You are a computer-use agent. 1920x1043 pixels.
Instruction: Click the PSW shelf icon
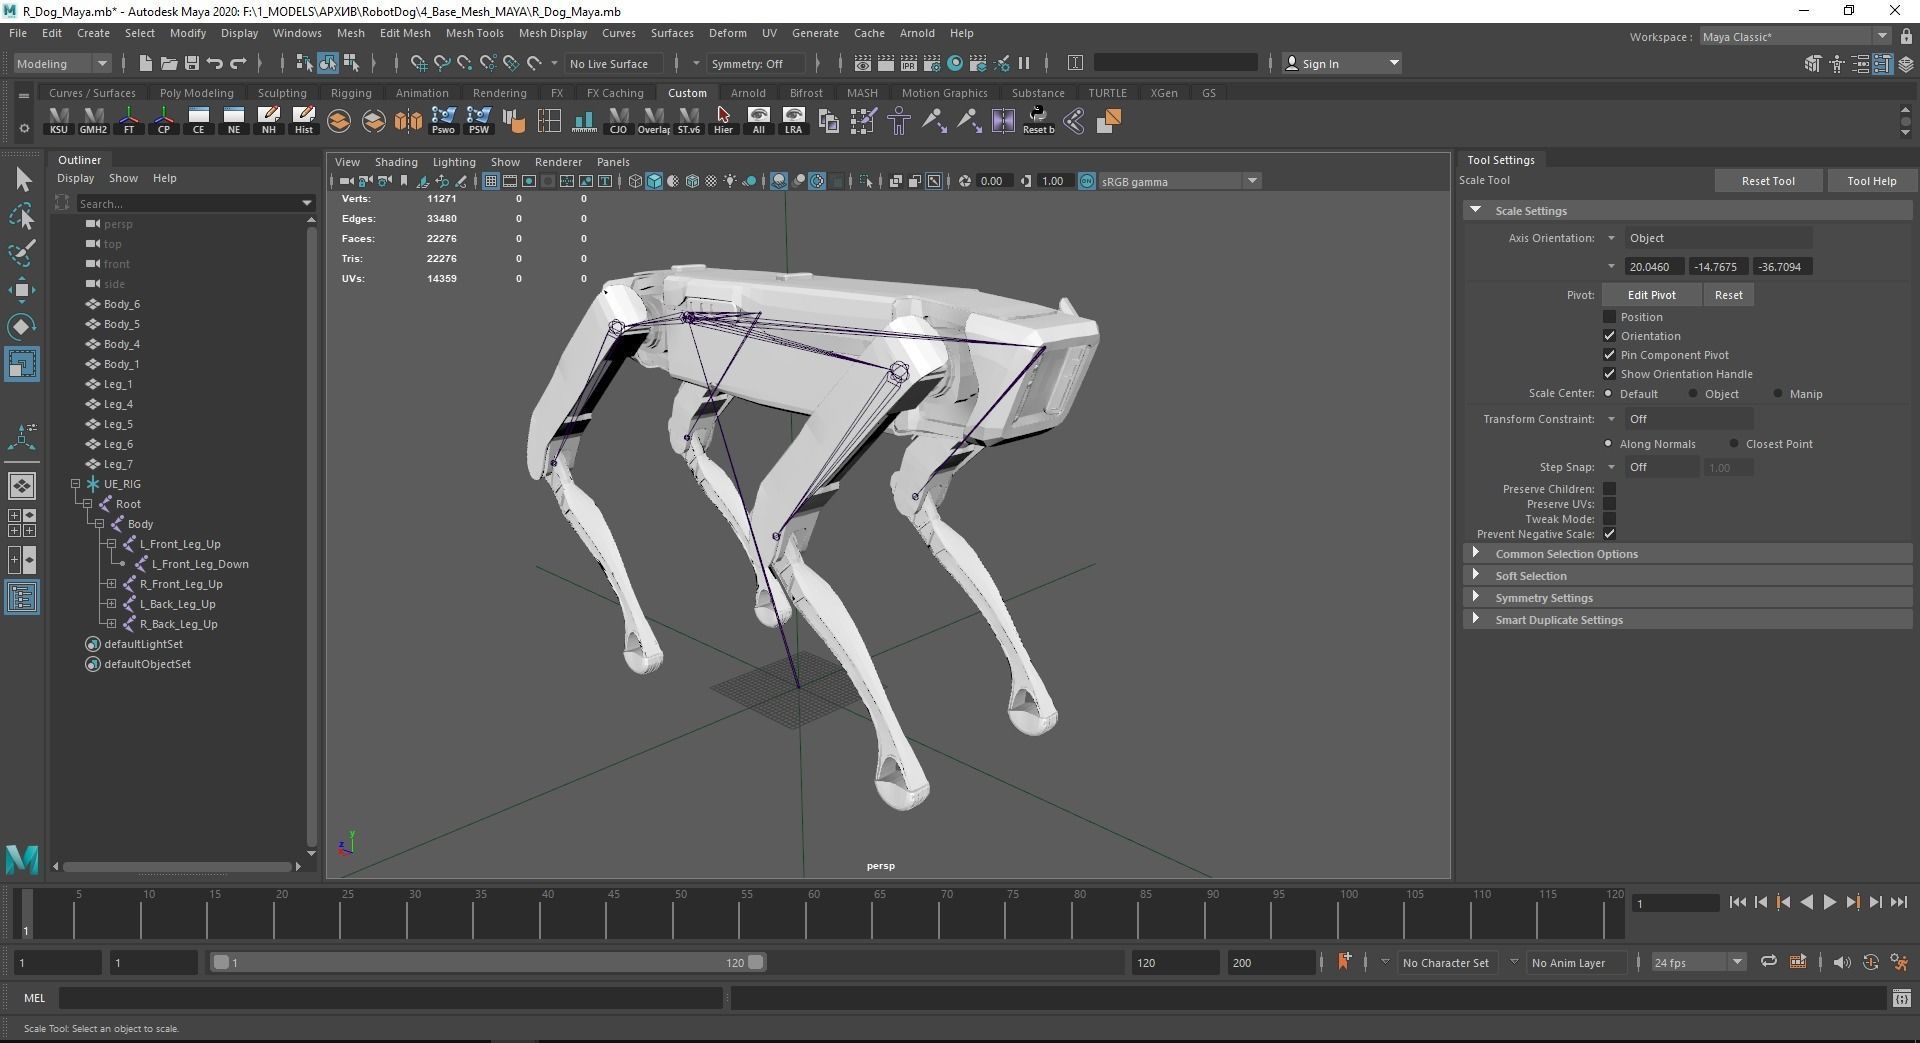click(x=479, y=121)
